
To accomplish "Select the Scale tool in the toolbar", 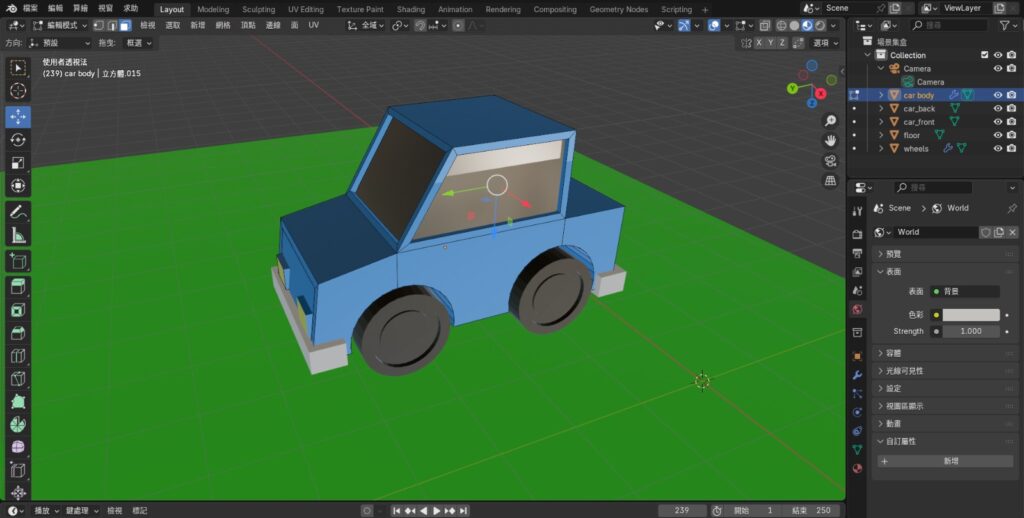I will coord(18,163).
